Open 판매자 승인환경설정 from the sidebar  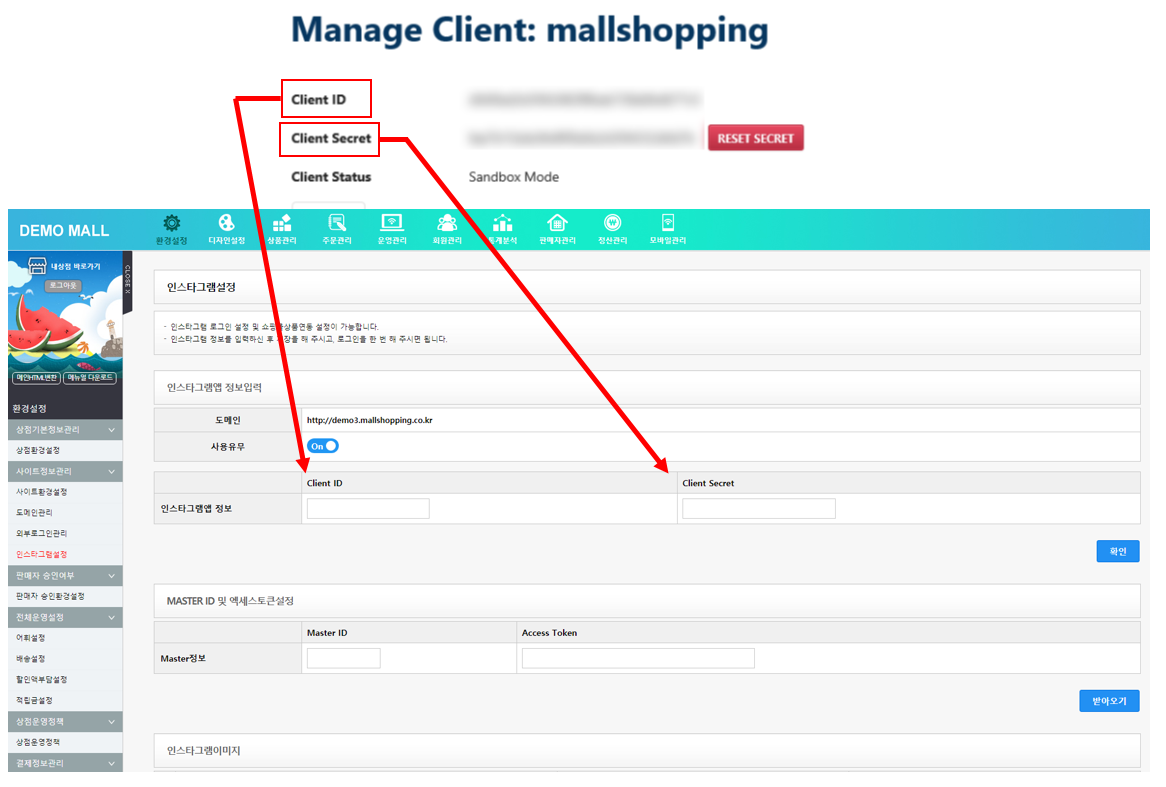pos(51,597)
